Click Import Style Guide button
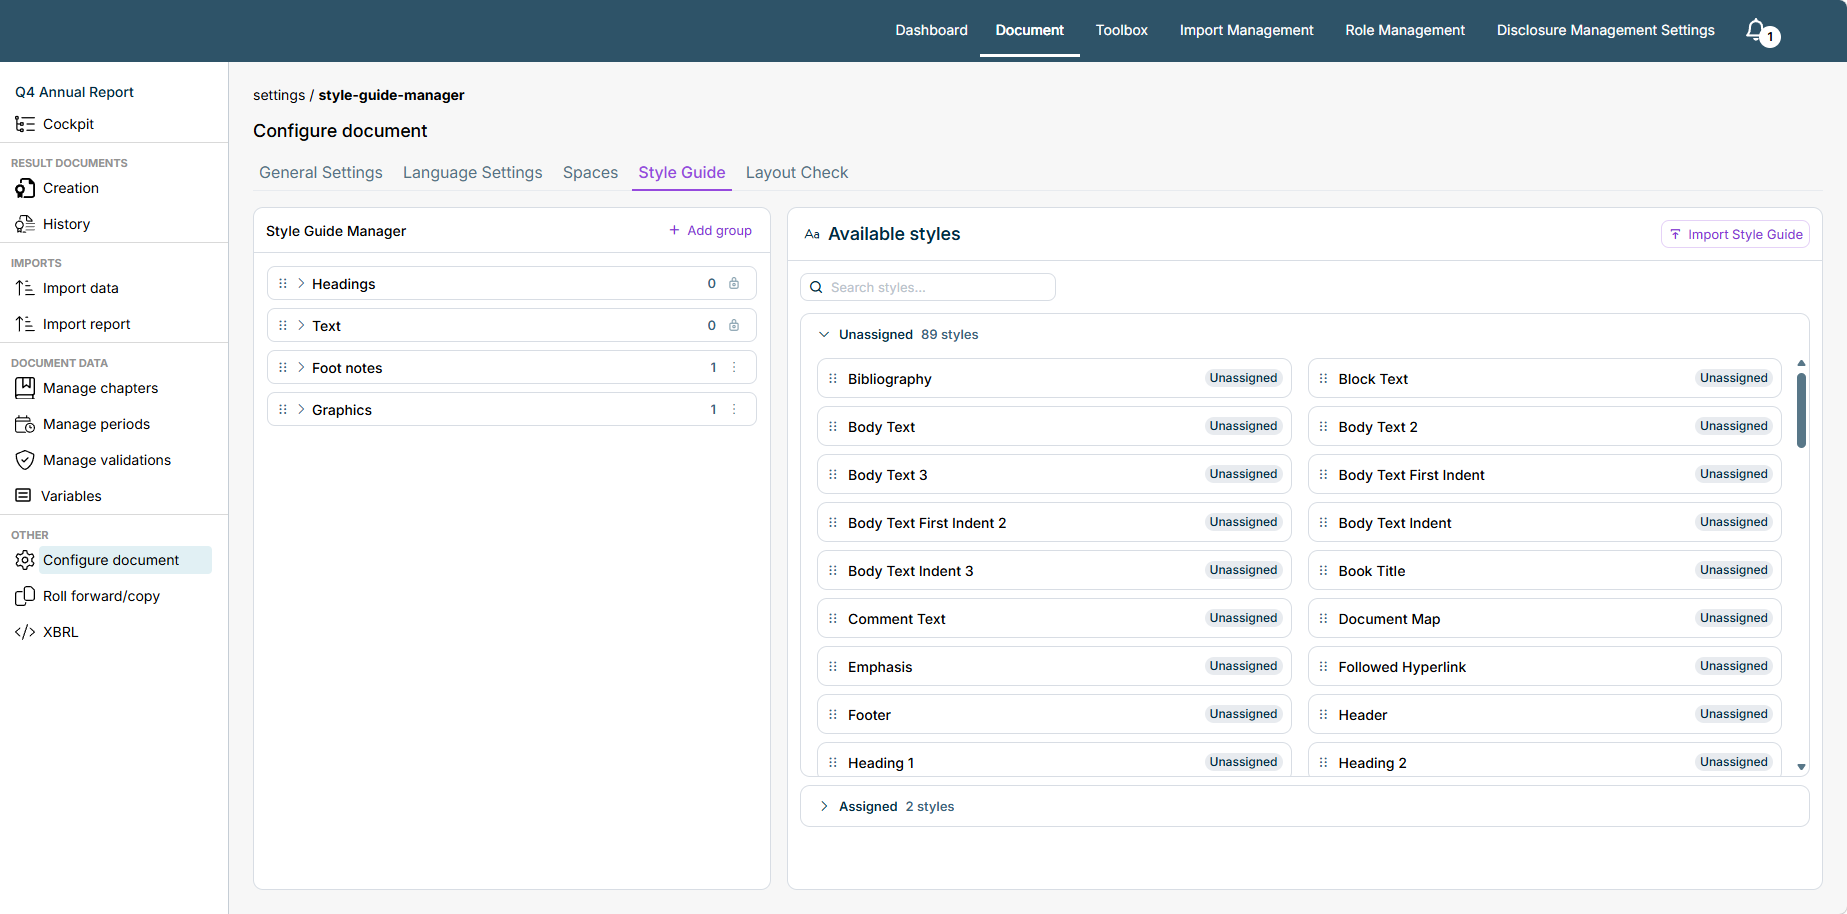Viewport: 1847px width, 914px height. (x=1735, y=234)
